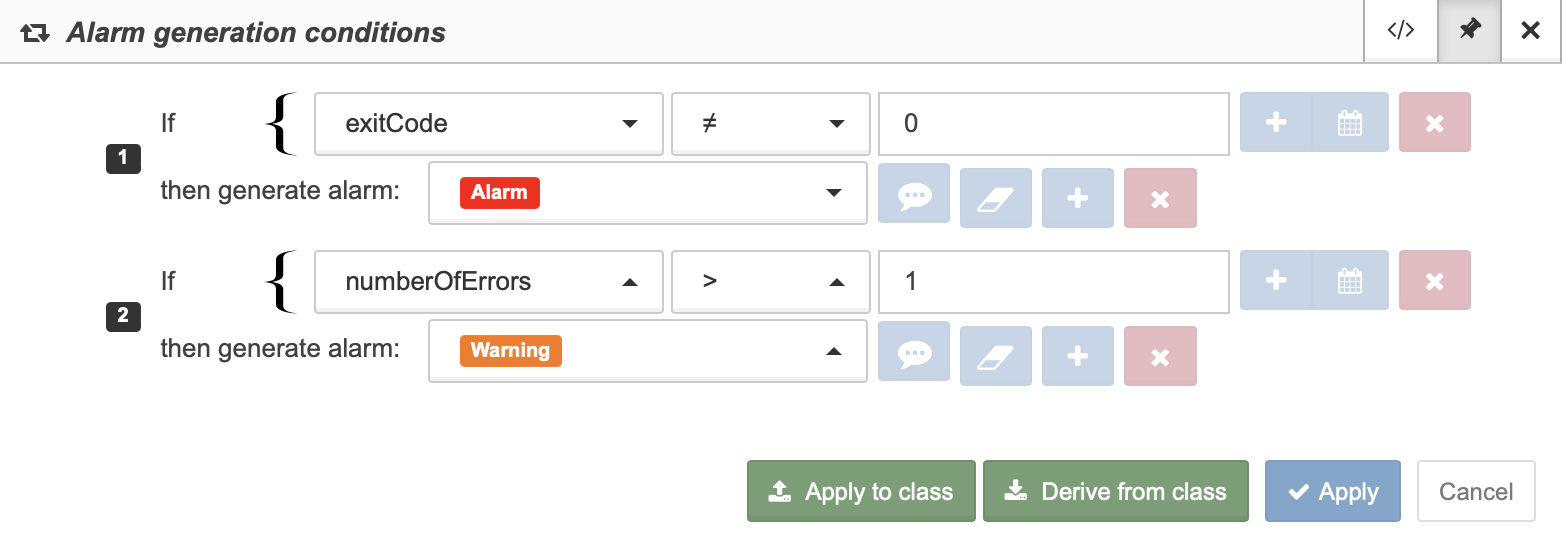Open the ≠ operator dropdown
1562x548 pixels.
(770, 124)
